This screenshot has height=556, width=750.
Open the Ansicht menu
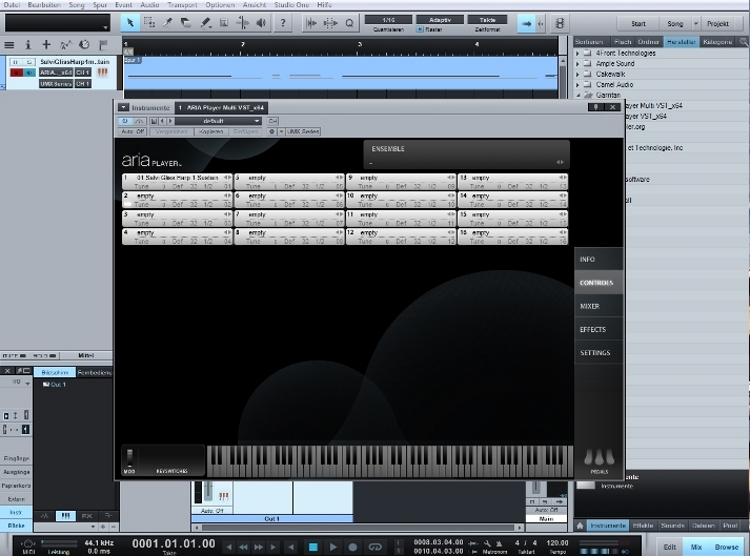(x=254, y=5)
